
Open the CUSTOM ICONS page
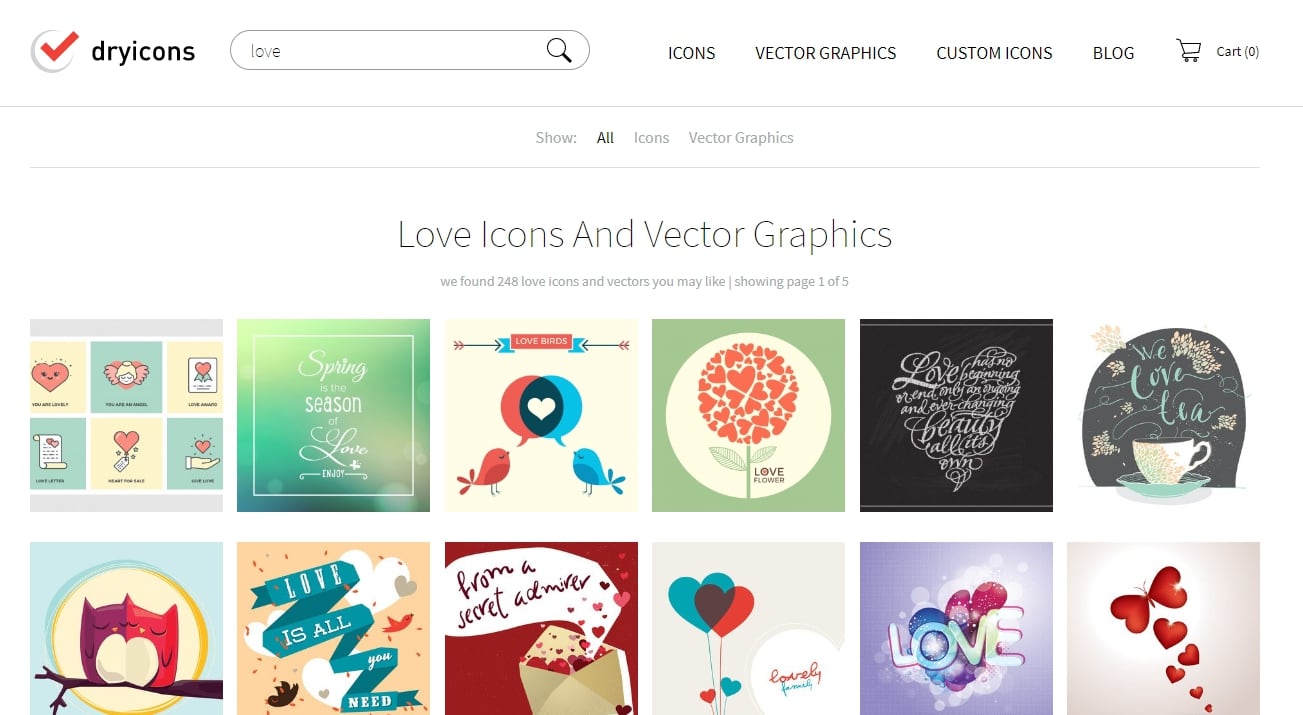click(x=994, y=53)
